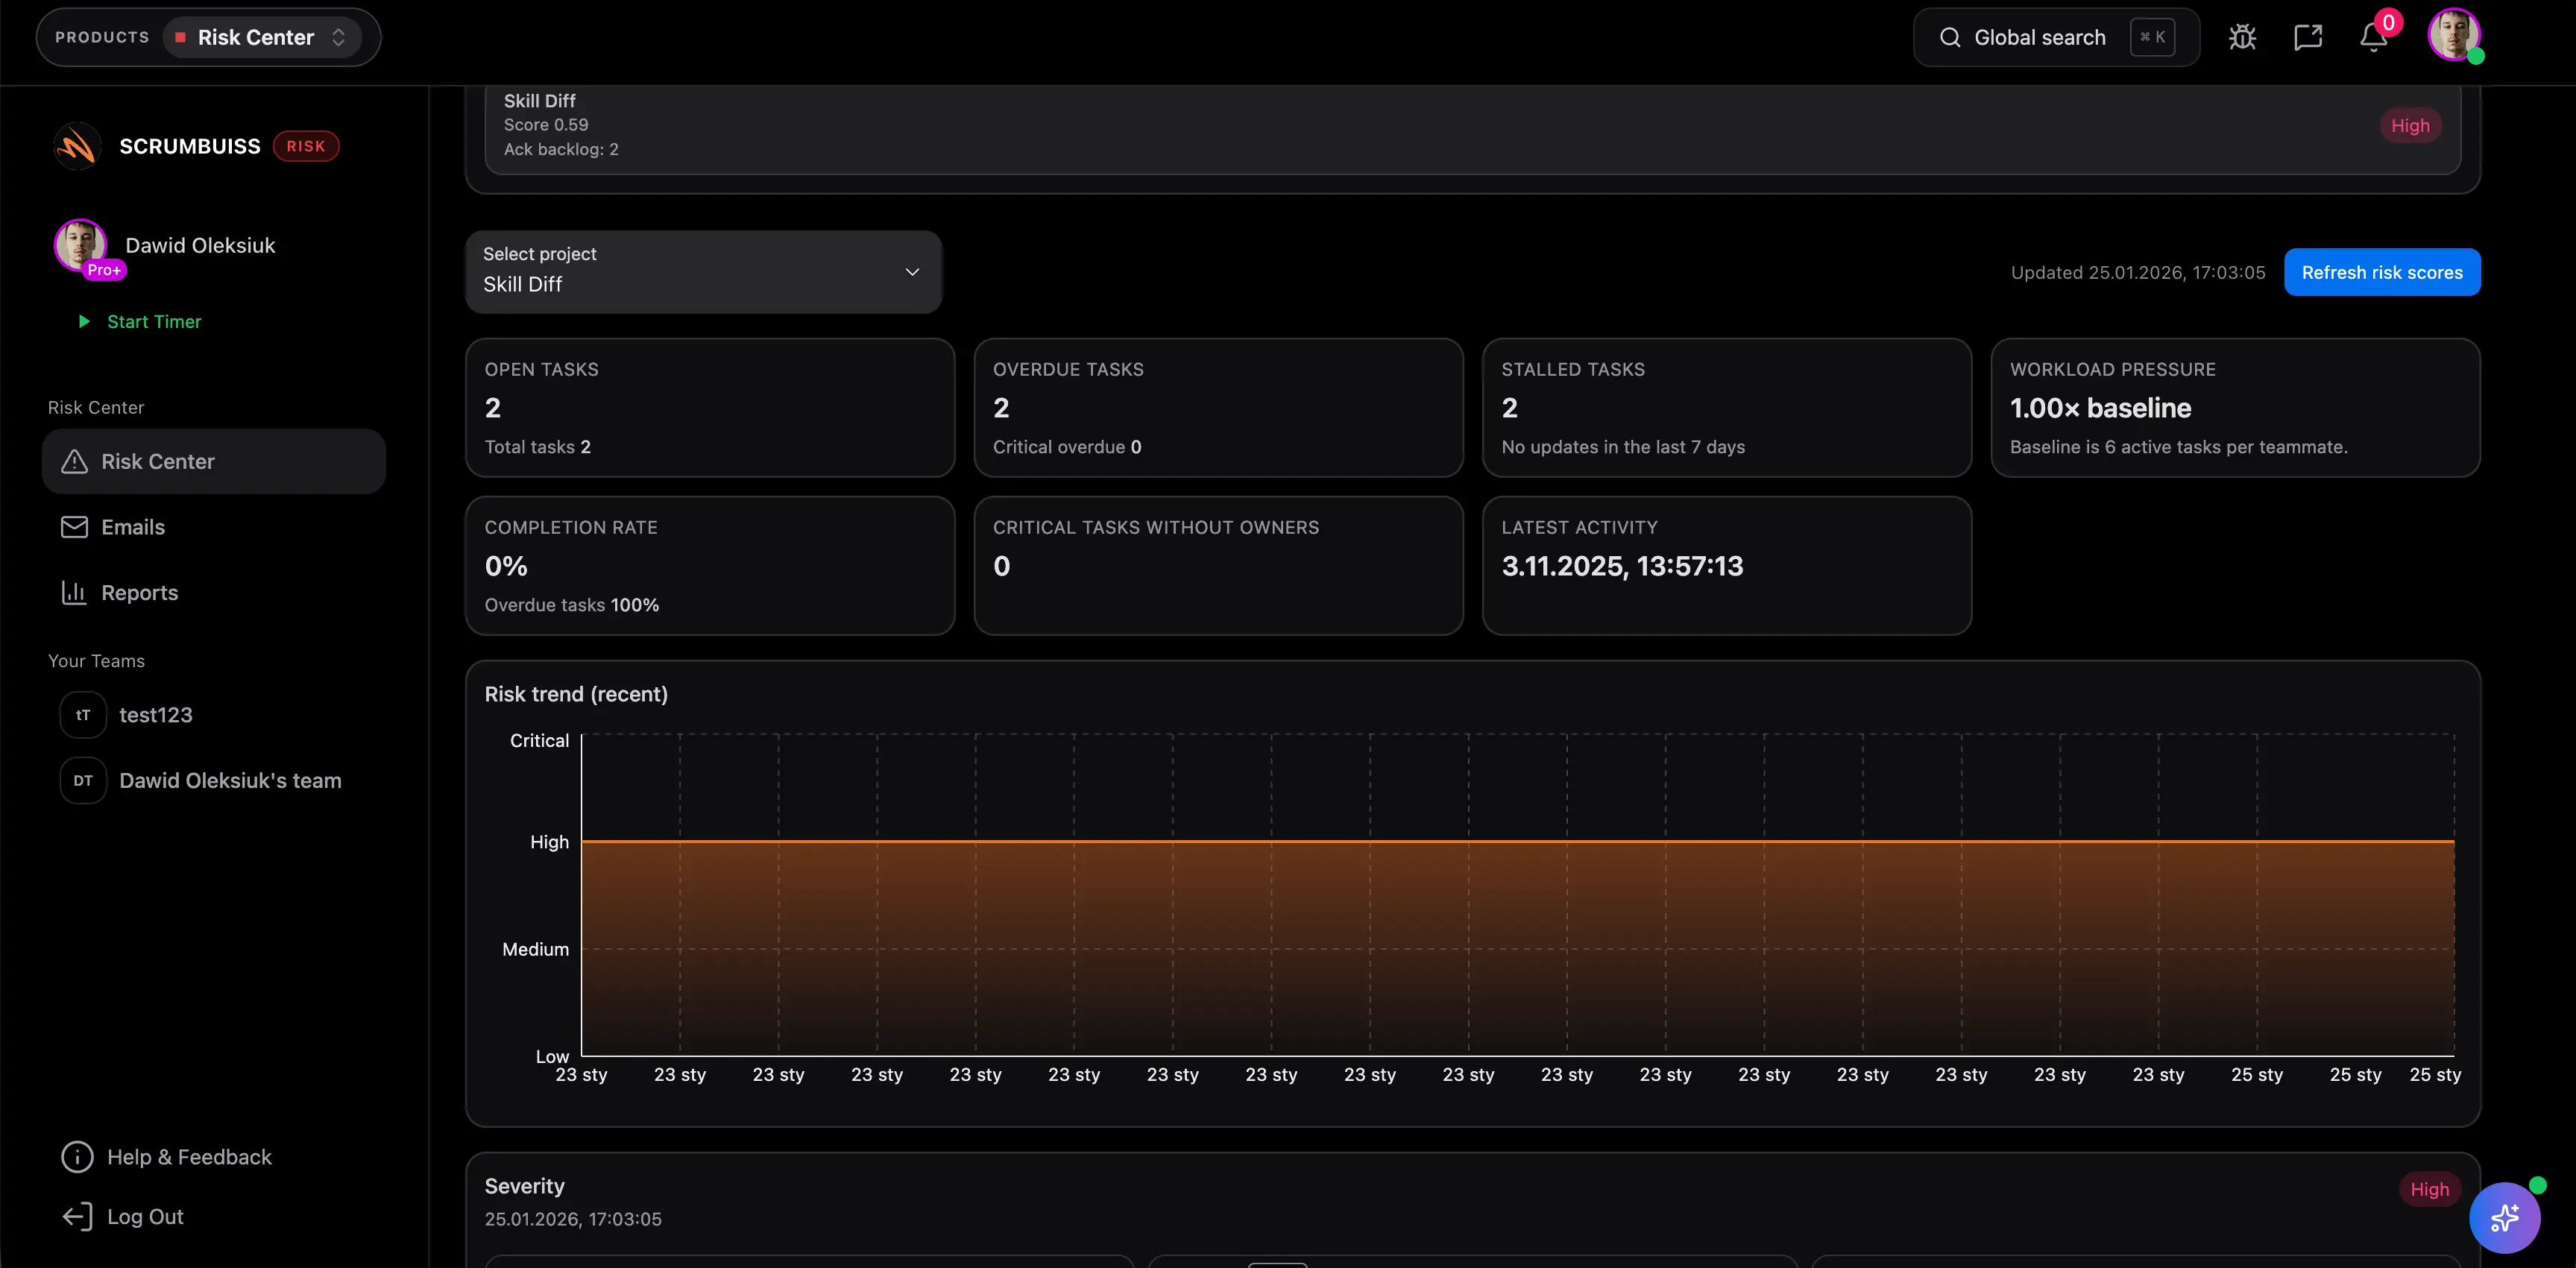2576x1268 pixels.
Task: Click the Help & Feedback info icon
Action: (77, 1157)
